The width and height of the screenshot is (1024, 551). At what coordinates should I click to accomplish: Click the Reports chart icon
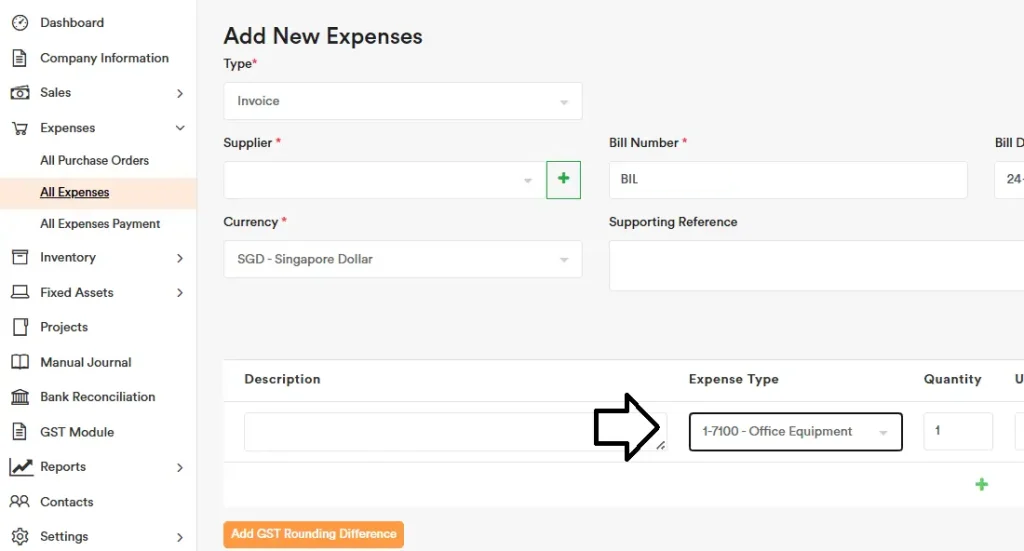pos(20,467)
